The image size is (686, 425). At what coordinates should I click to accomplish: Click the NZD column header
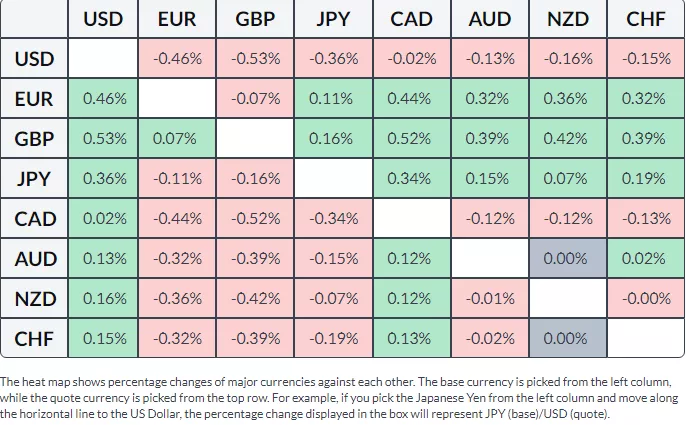point(567,19)
